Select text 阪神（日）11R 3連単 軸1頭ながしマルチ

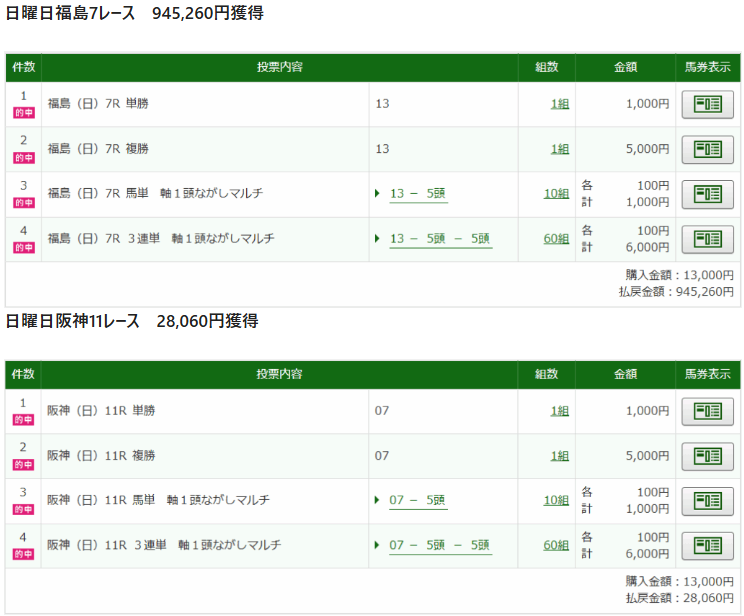(x=164, y=545)
